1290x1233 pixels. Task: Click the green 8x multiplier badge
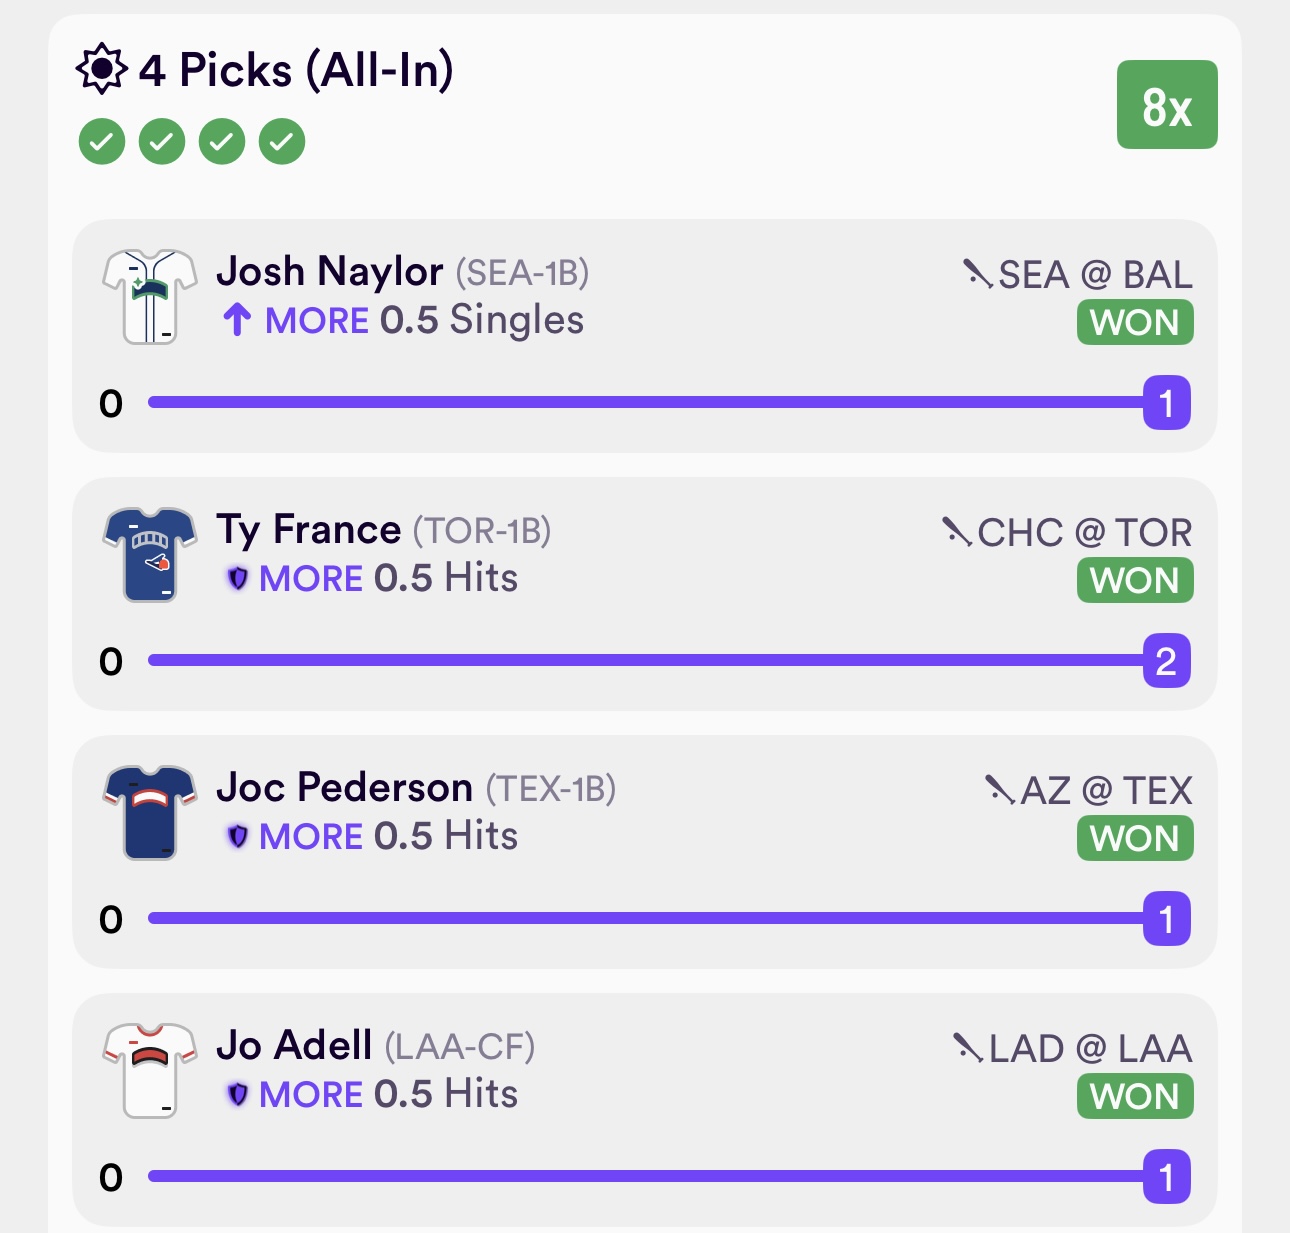point(1167,105)
